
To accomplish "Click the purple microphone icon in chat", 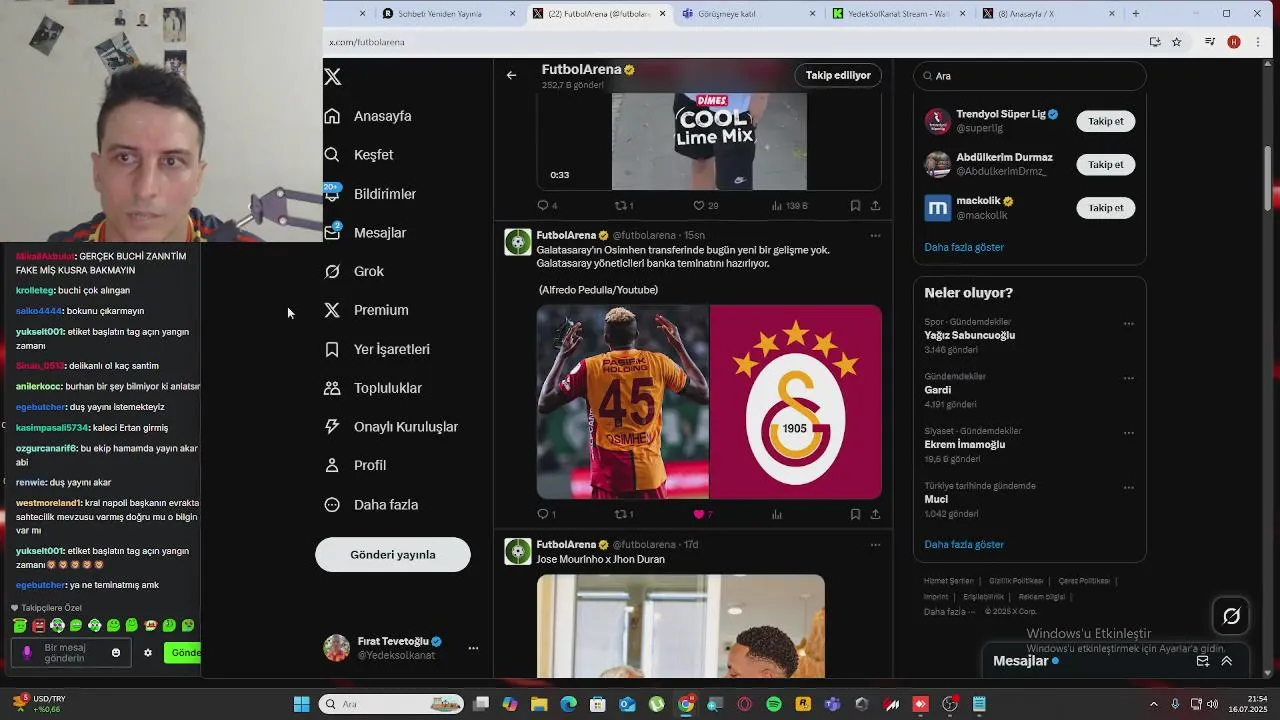I will (x=27, y=653).
